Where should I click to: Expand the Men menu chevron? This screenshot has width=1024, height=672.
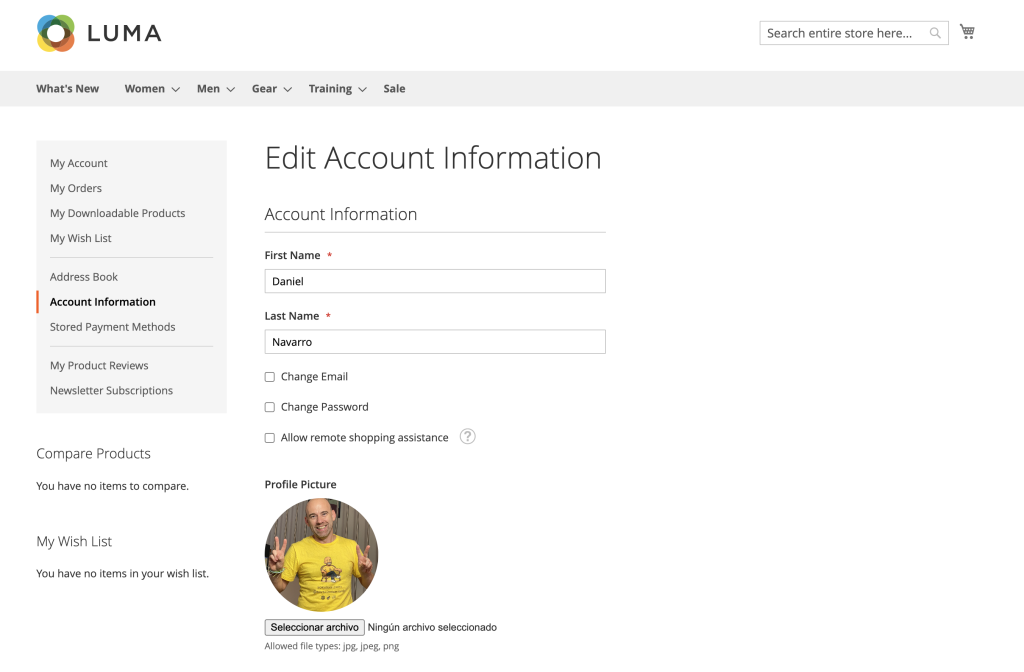231,89
